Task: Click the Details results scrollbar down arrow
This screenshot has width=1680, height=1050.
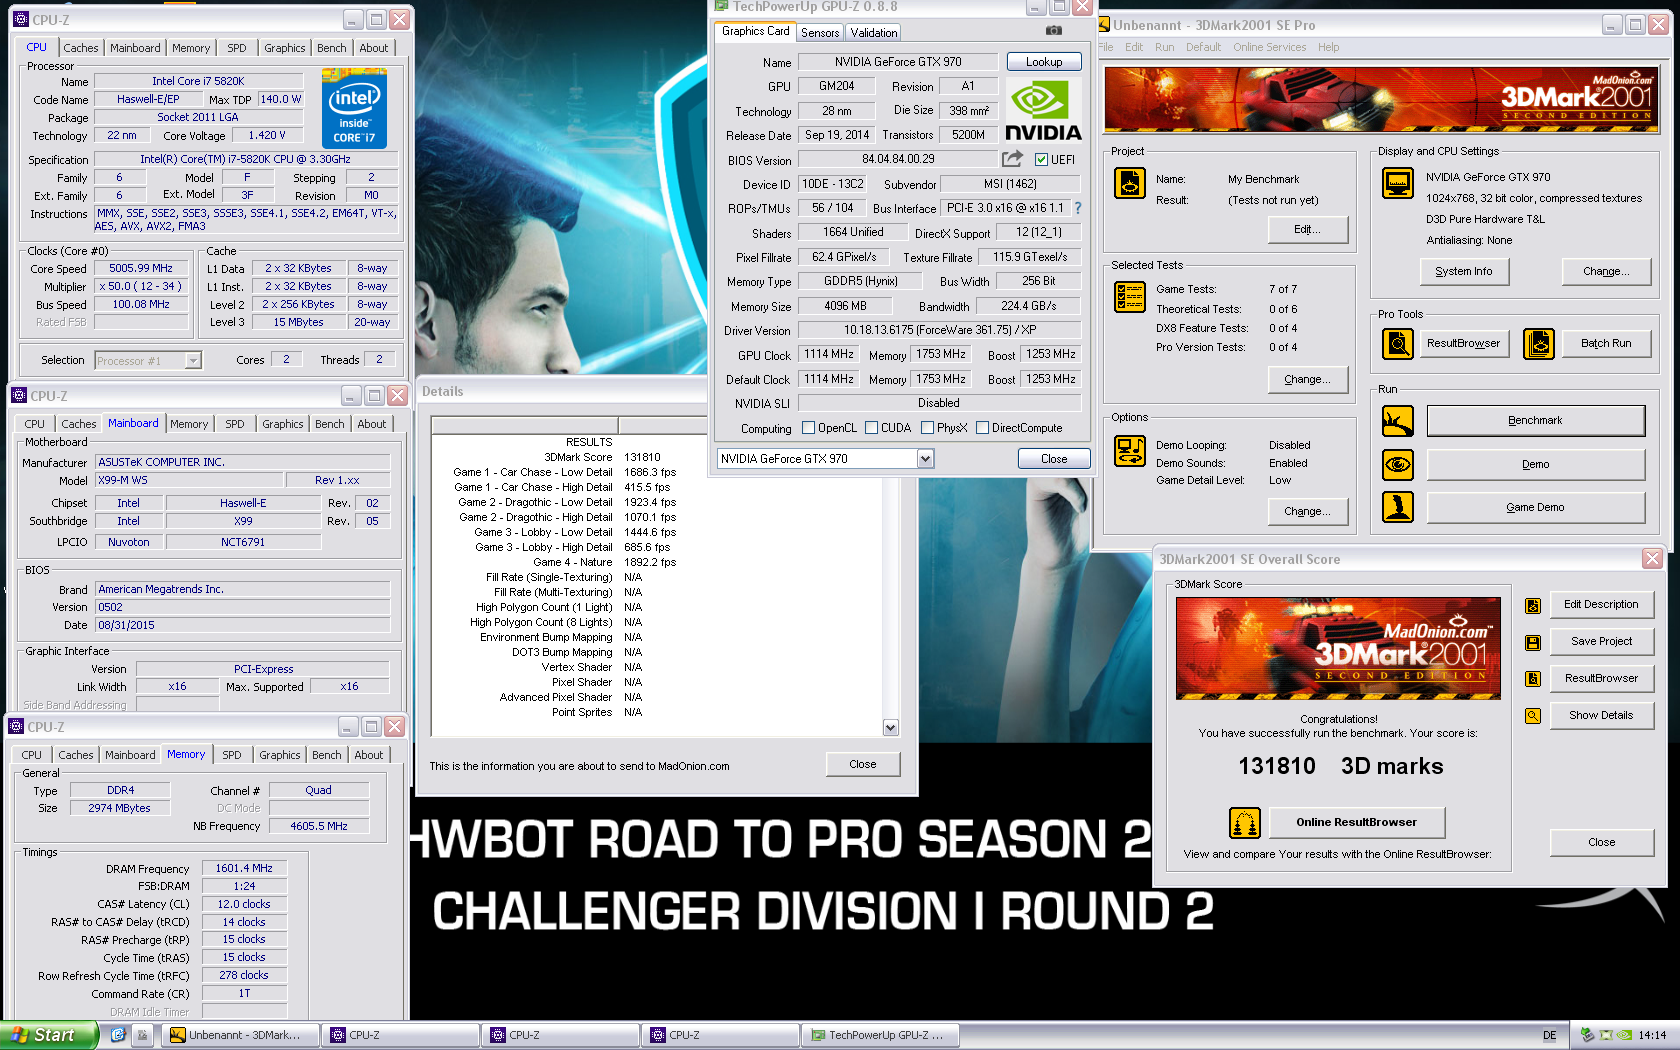Action: (x=890, y=728)
